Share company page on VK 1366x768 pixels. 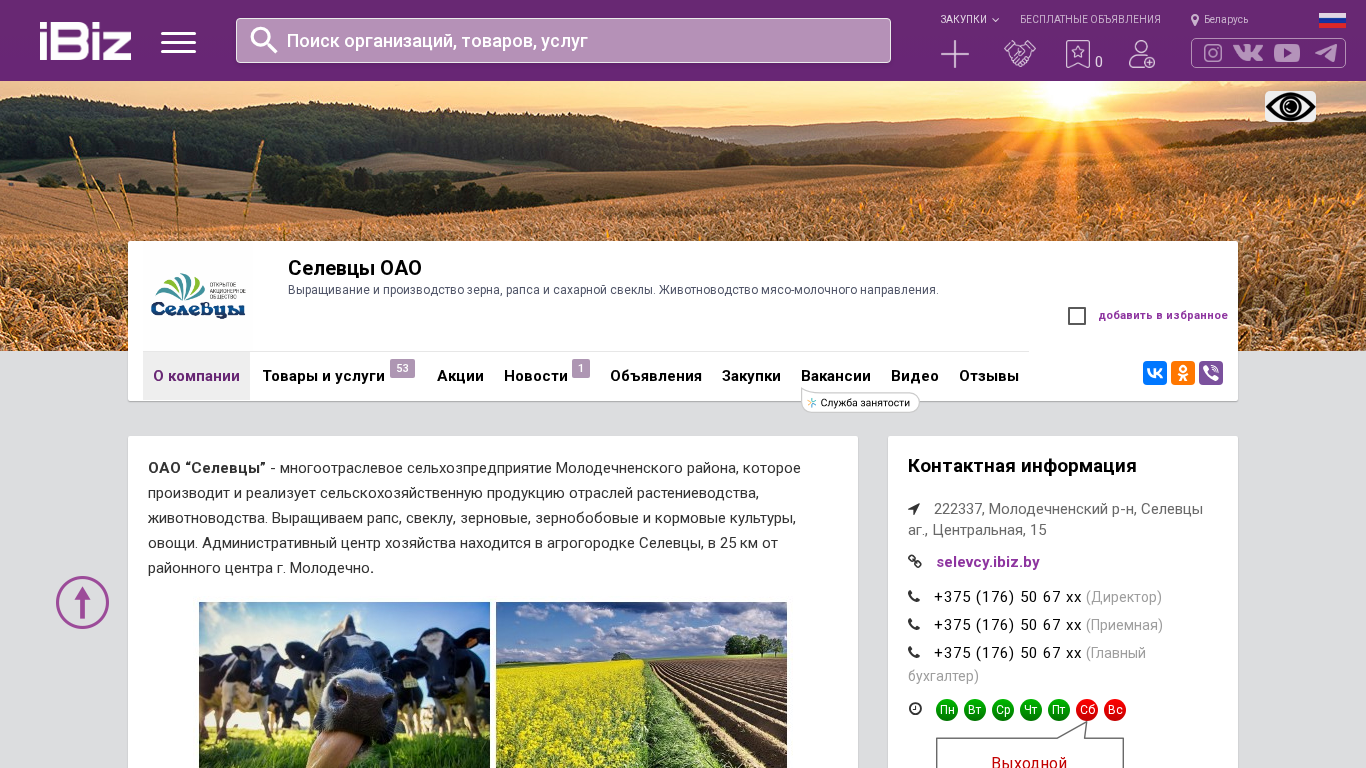coord(1155,373)
